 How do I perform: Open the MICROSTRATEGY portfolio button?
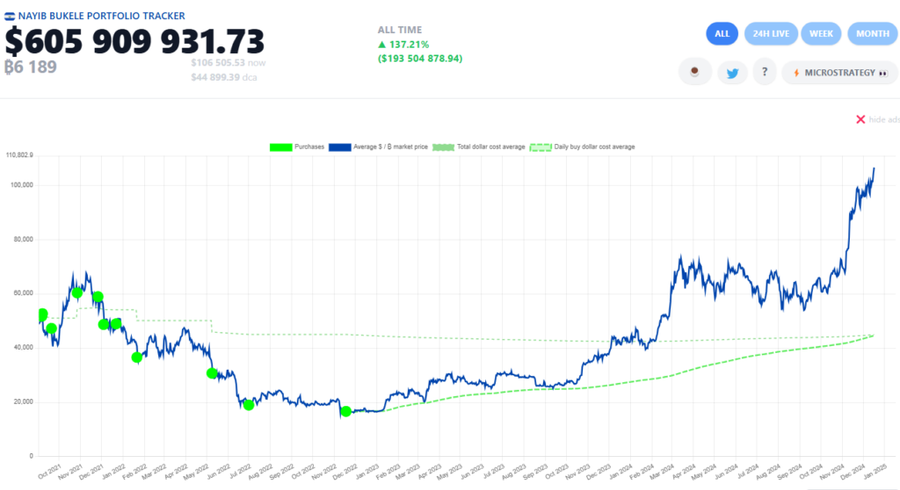pos(840,73)
